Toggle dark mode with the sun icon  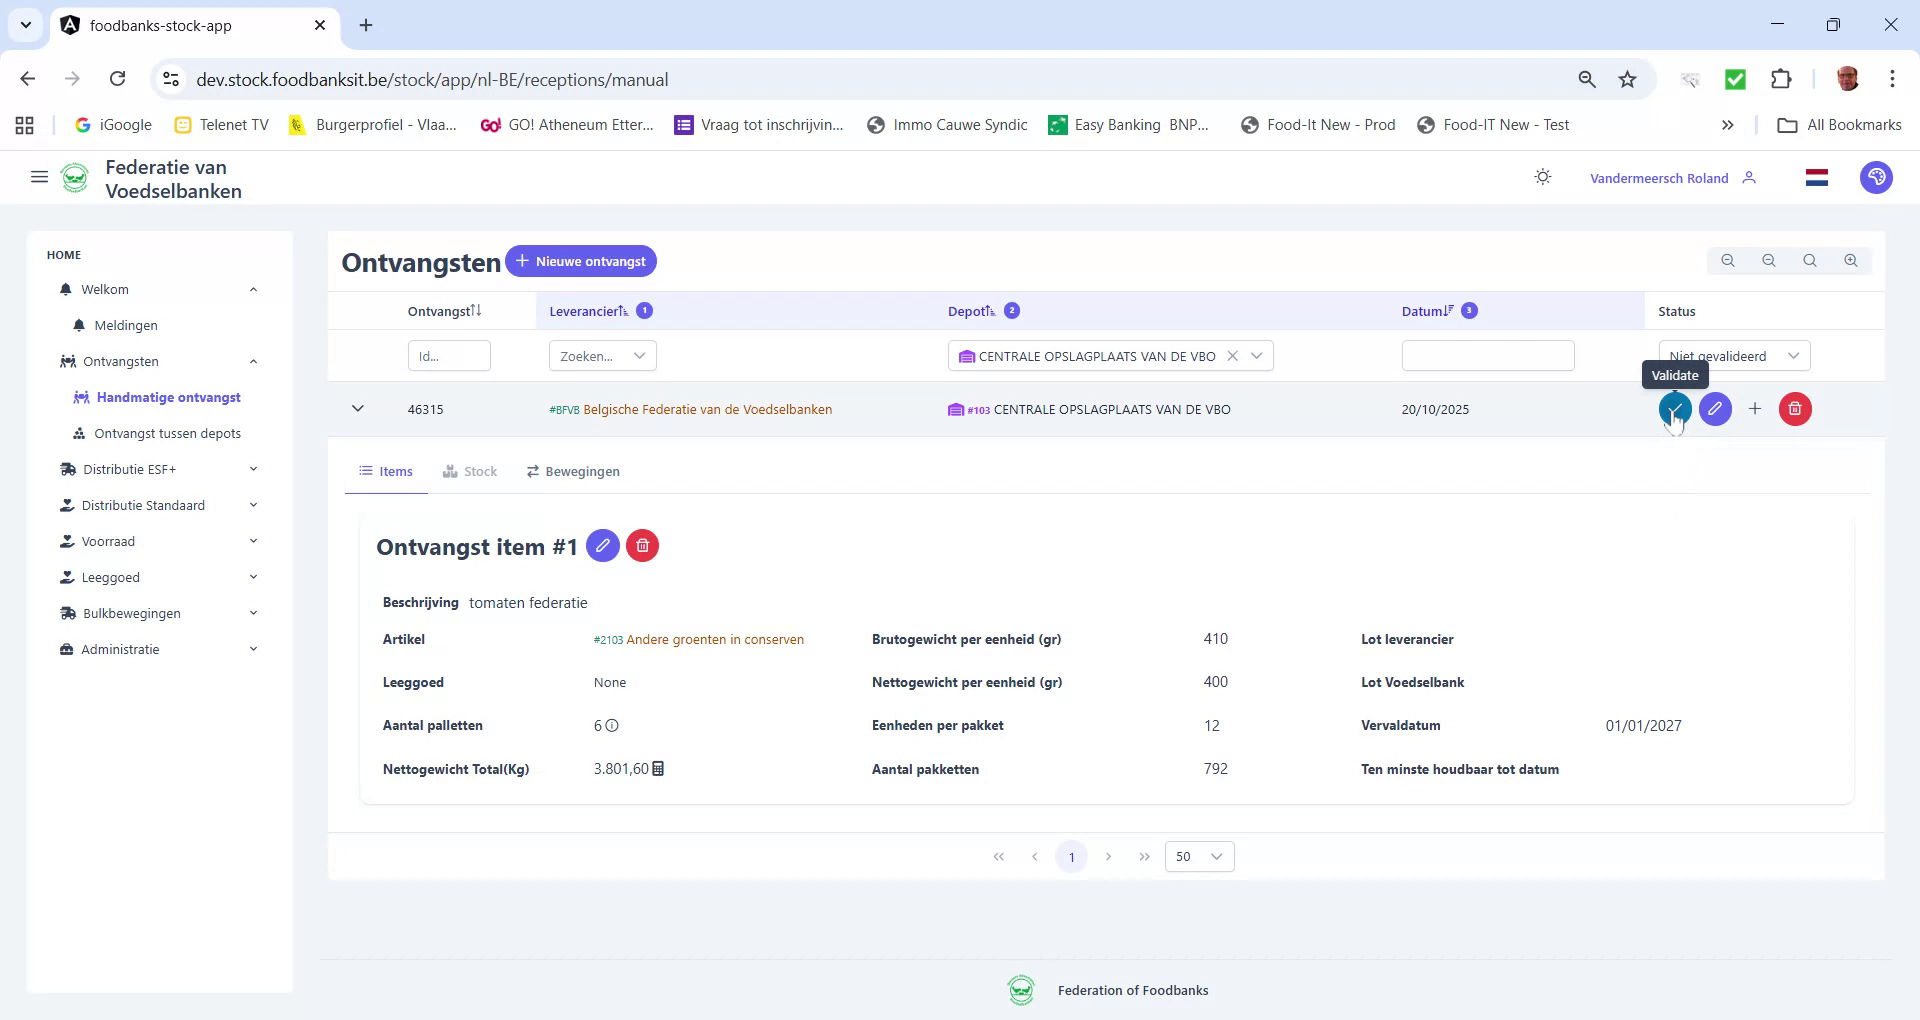pyautogui.click(x=1542, y=177)
